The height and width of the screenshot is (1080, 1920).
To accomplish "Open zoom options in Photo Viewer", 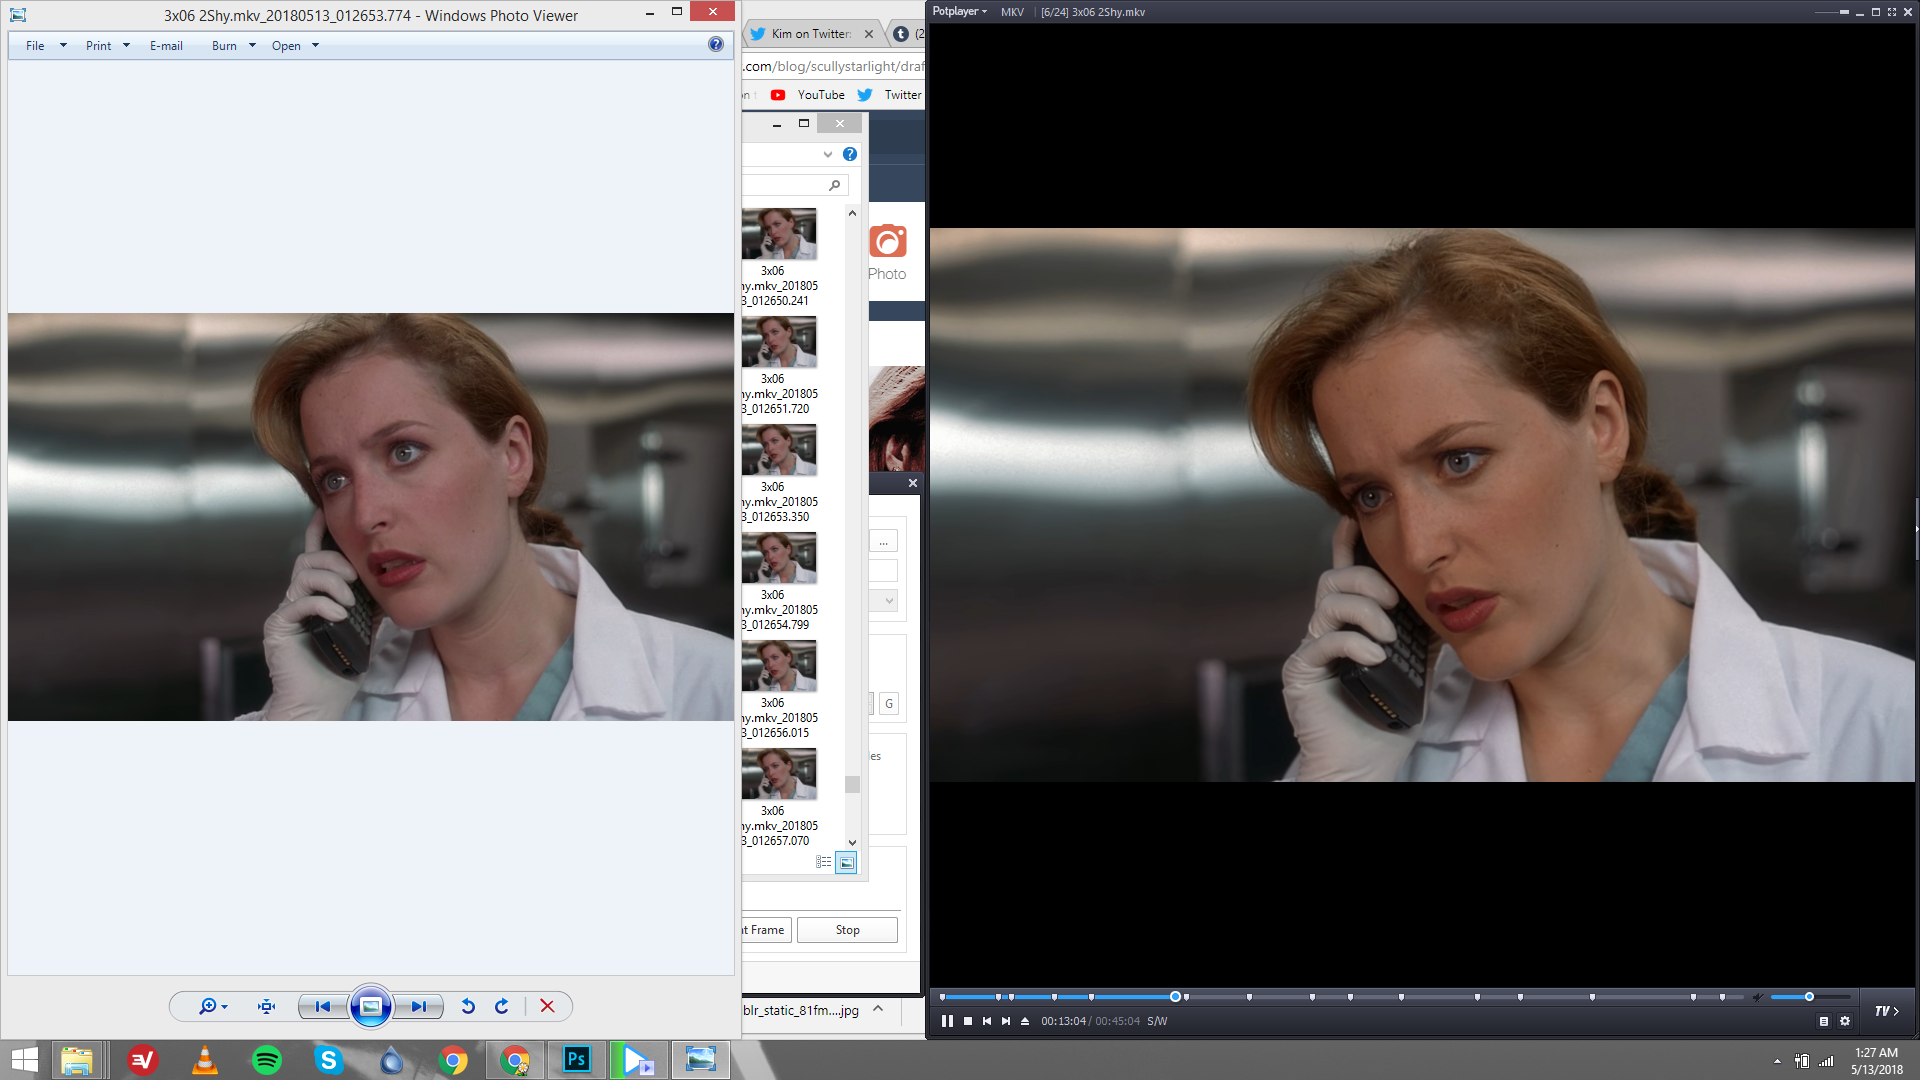I will [213, 1006].
